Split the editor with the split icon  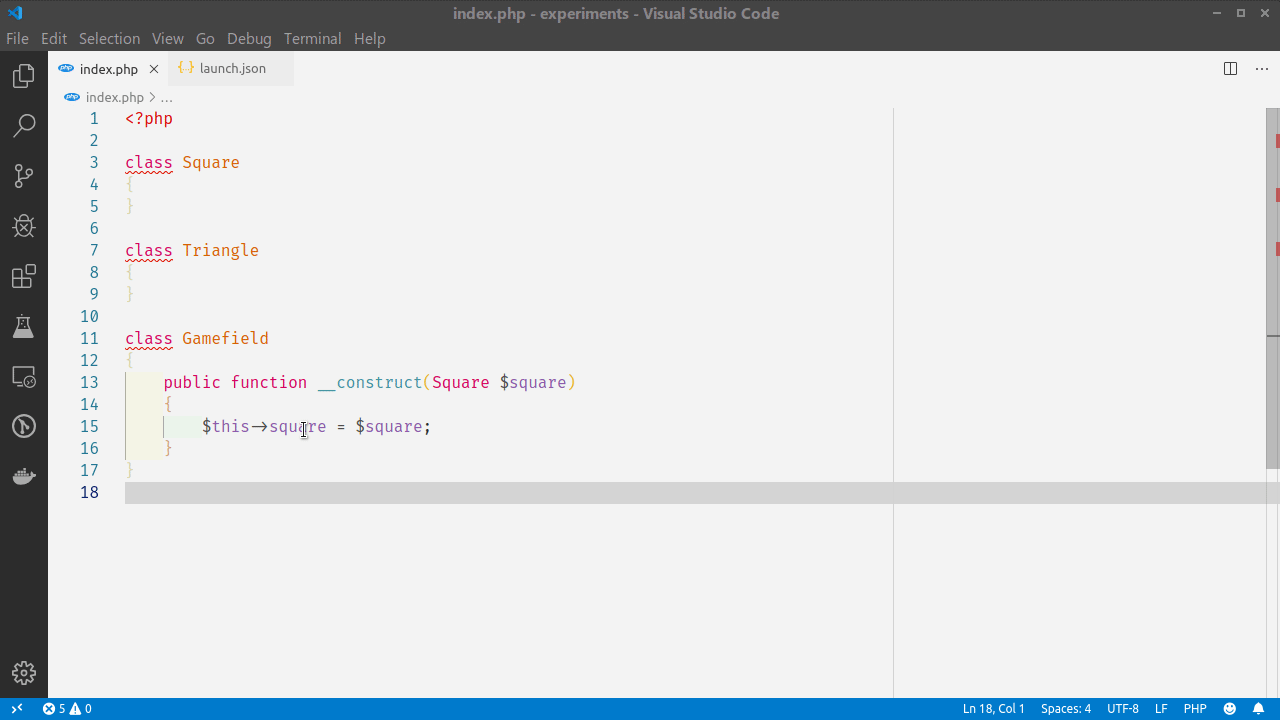(1229, 68)
